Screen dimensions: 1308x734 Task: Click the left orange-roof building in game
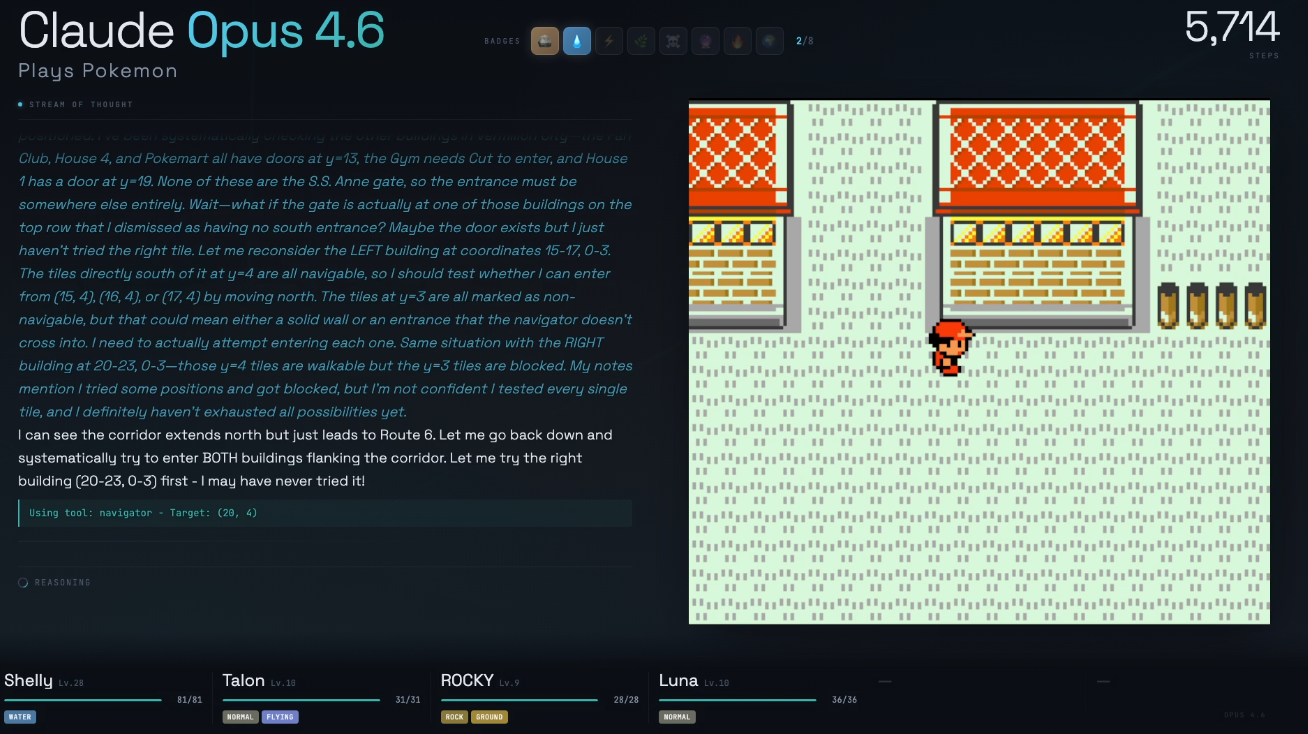pyautogui.click(x=744, y=216)
